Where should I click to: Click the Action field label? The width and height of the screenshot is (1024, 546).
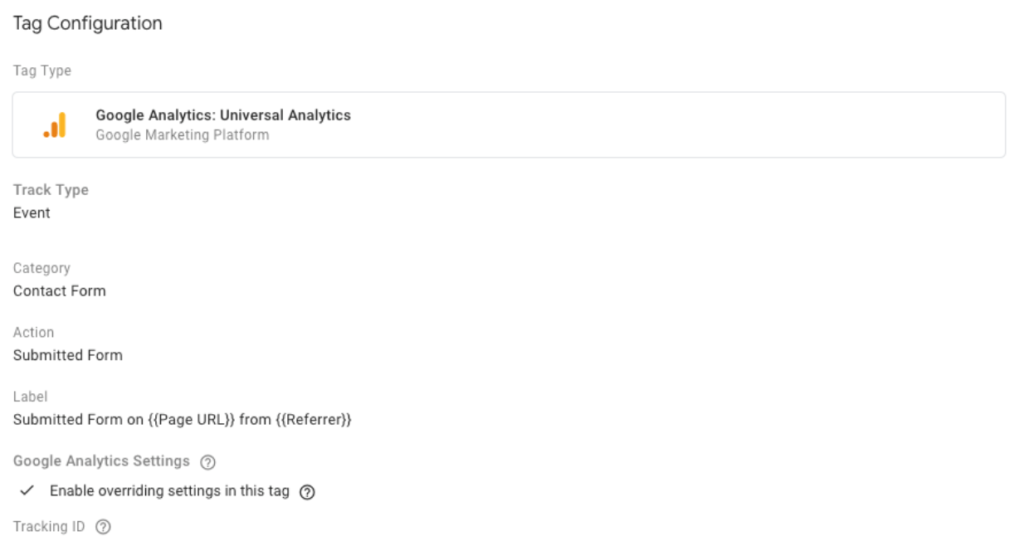(x=33, y=332)
